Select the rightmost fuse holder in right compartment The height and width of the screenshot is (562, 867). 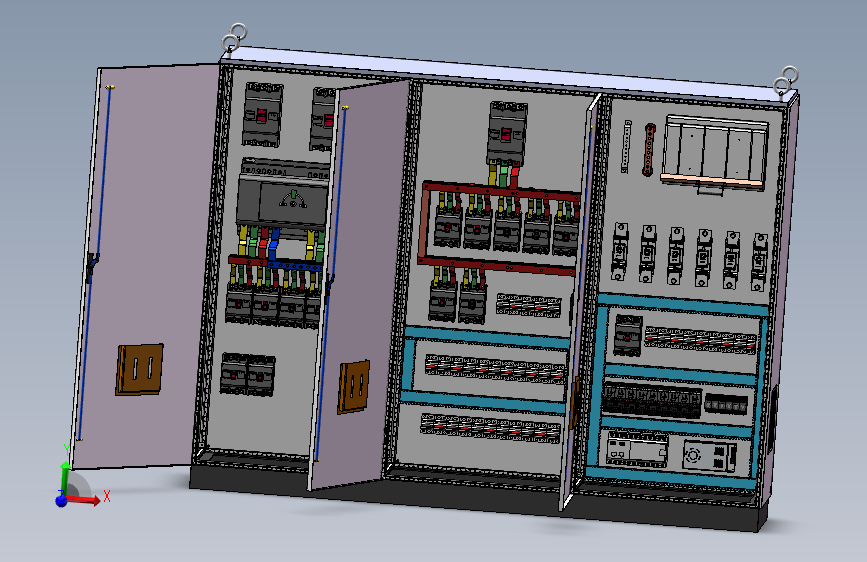coord(759,262)
